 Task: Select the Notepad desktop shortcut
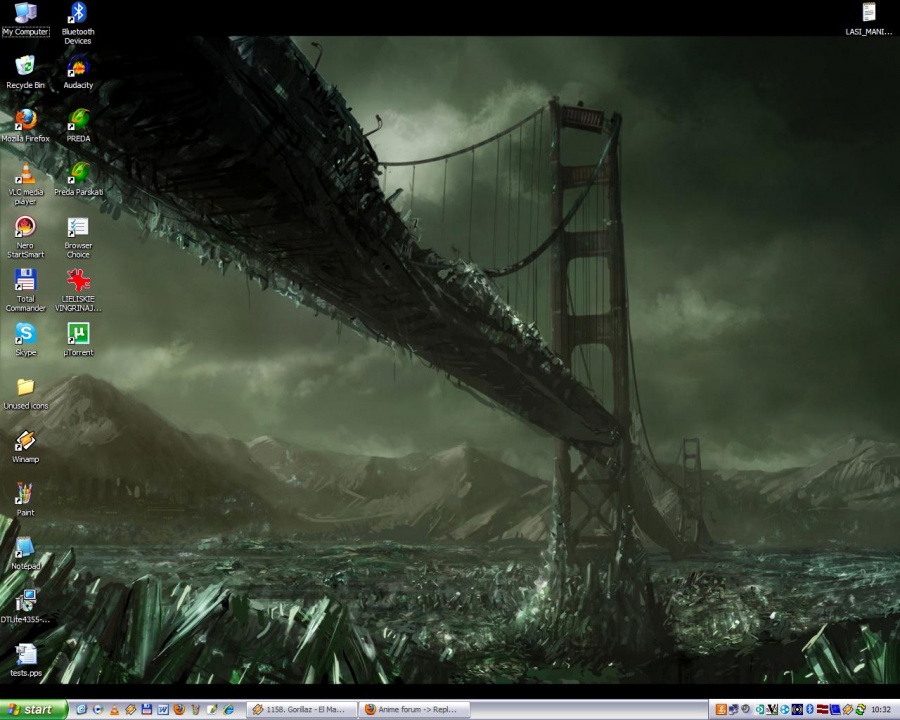pos(25,553)
